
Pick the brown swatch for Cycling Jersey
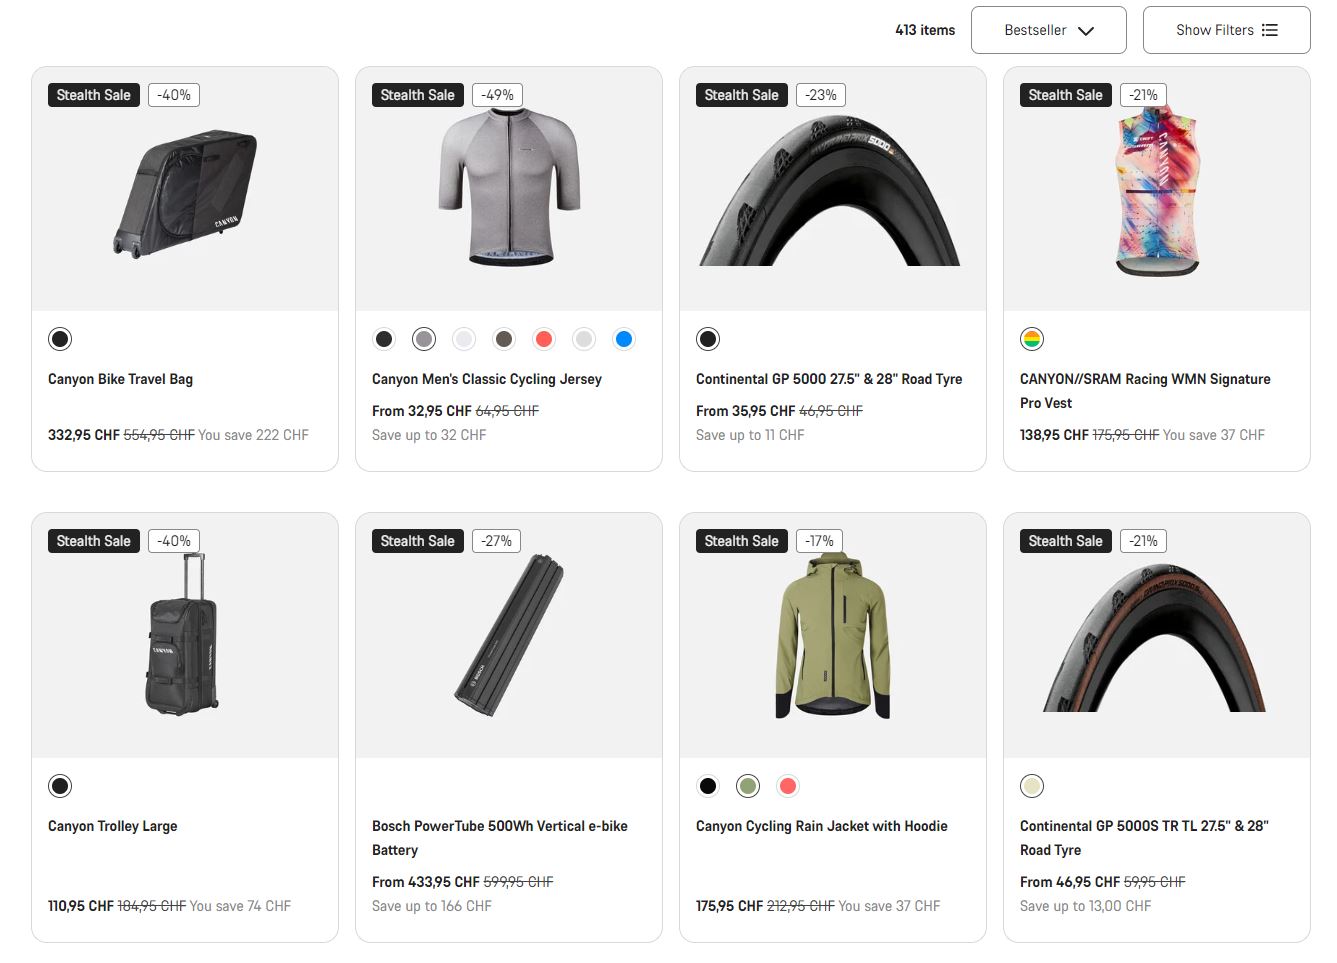coord(504,339)
